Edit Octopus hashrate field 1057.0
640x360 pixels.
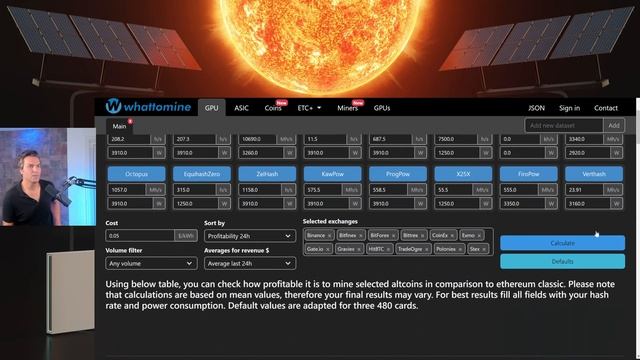click(127, 190)
